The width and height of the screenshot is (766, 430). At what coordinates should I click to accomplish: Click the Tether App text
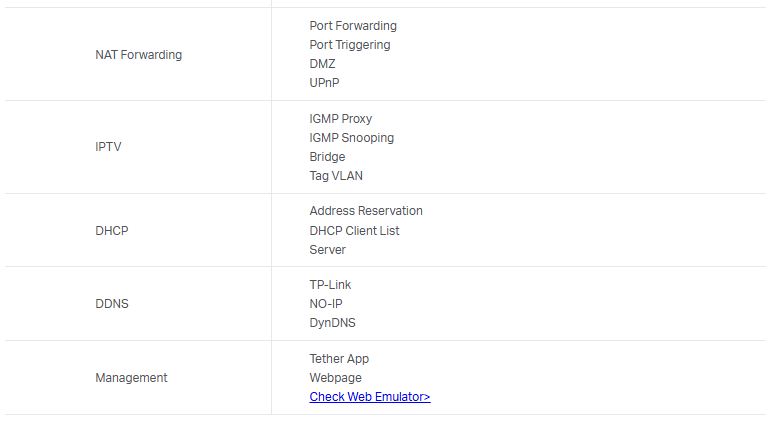[339, 359]
